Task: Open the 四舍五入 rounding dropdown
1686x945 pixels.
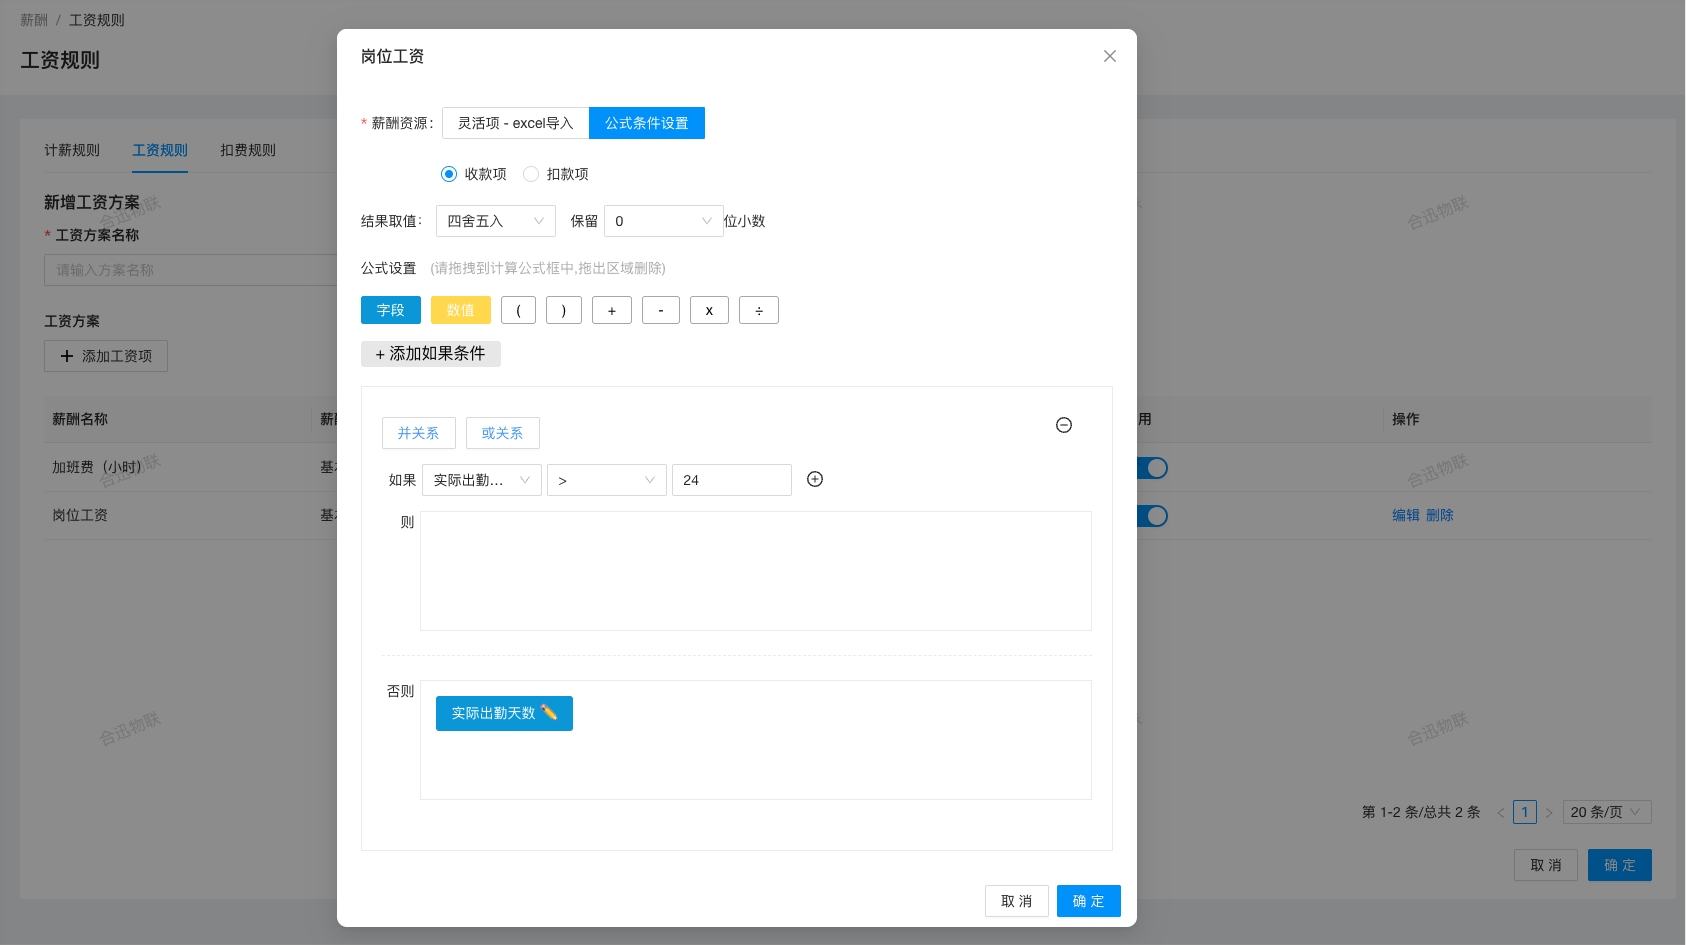Action: coord(495,221)
